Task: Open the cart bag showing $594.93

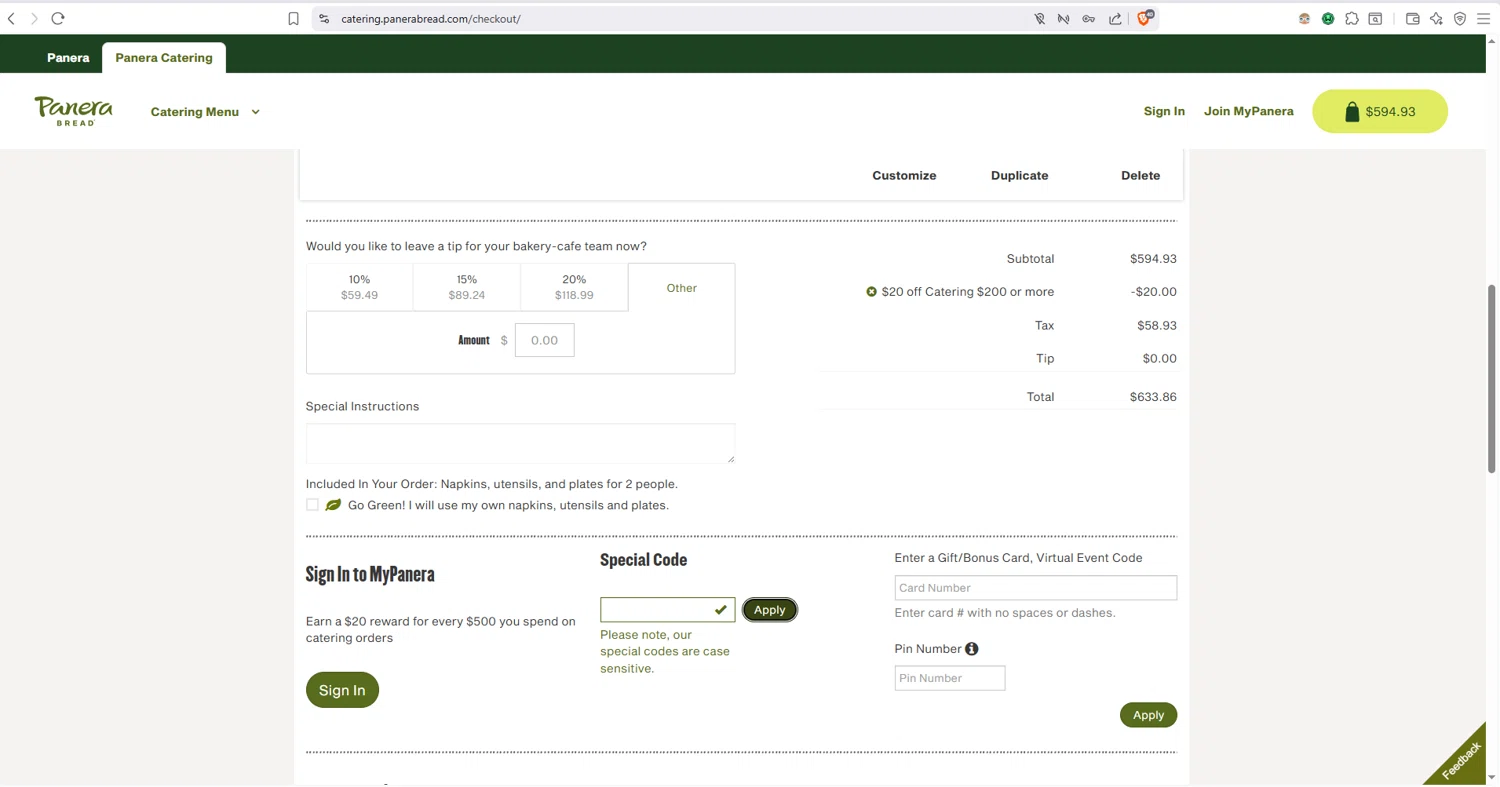Action: click(x=1380, y=111)
